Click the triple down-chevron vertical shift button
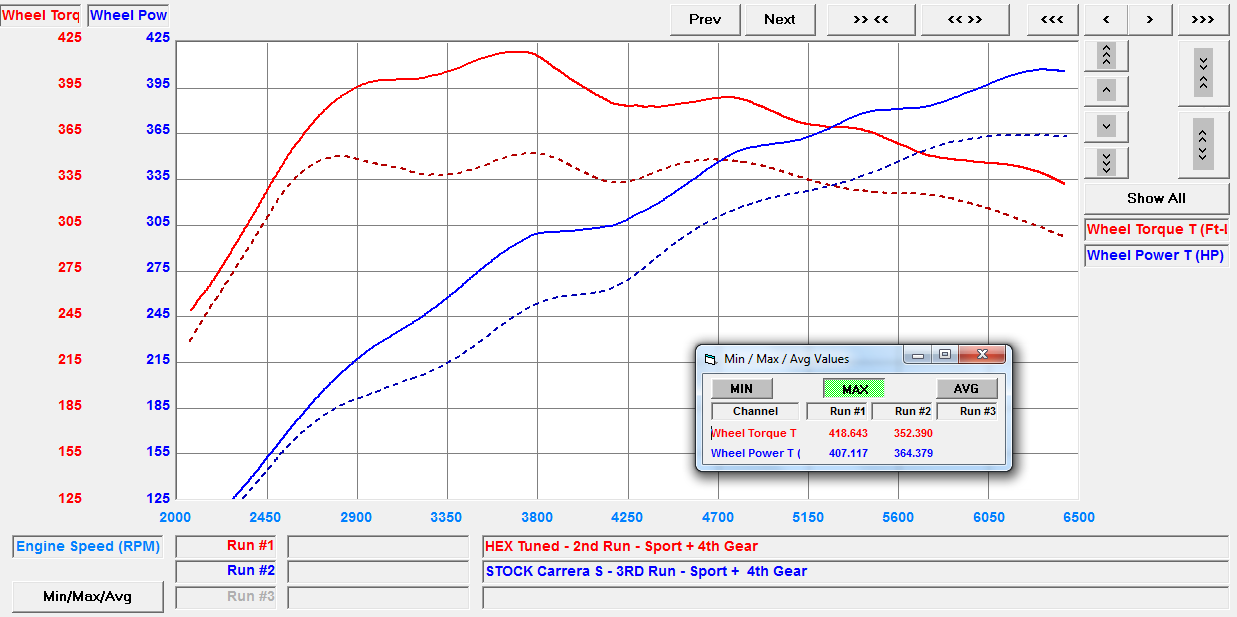 click(x=1105, y=162)
